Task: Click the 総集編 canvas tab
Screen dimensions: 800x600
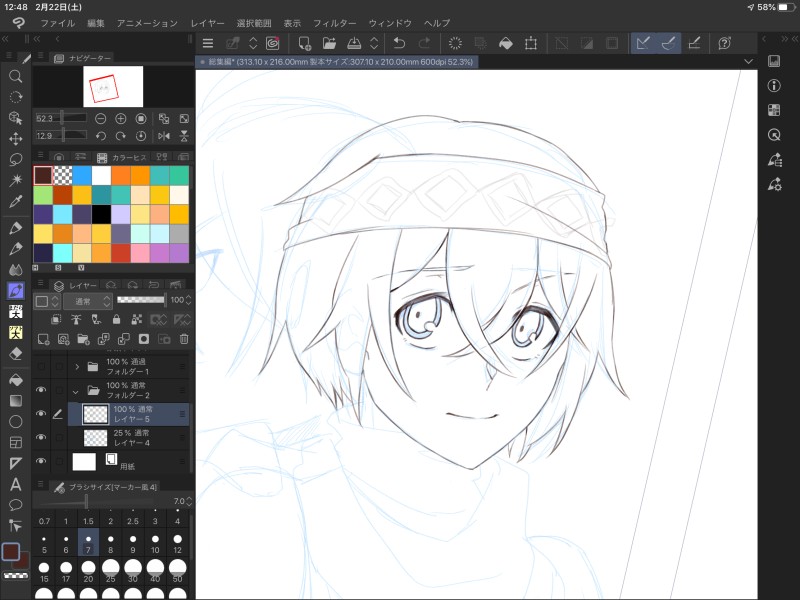Action: 337,62
